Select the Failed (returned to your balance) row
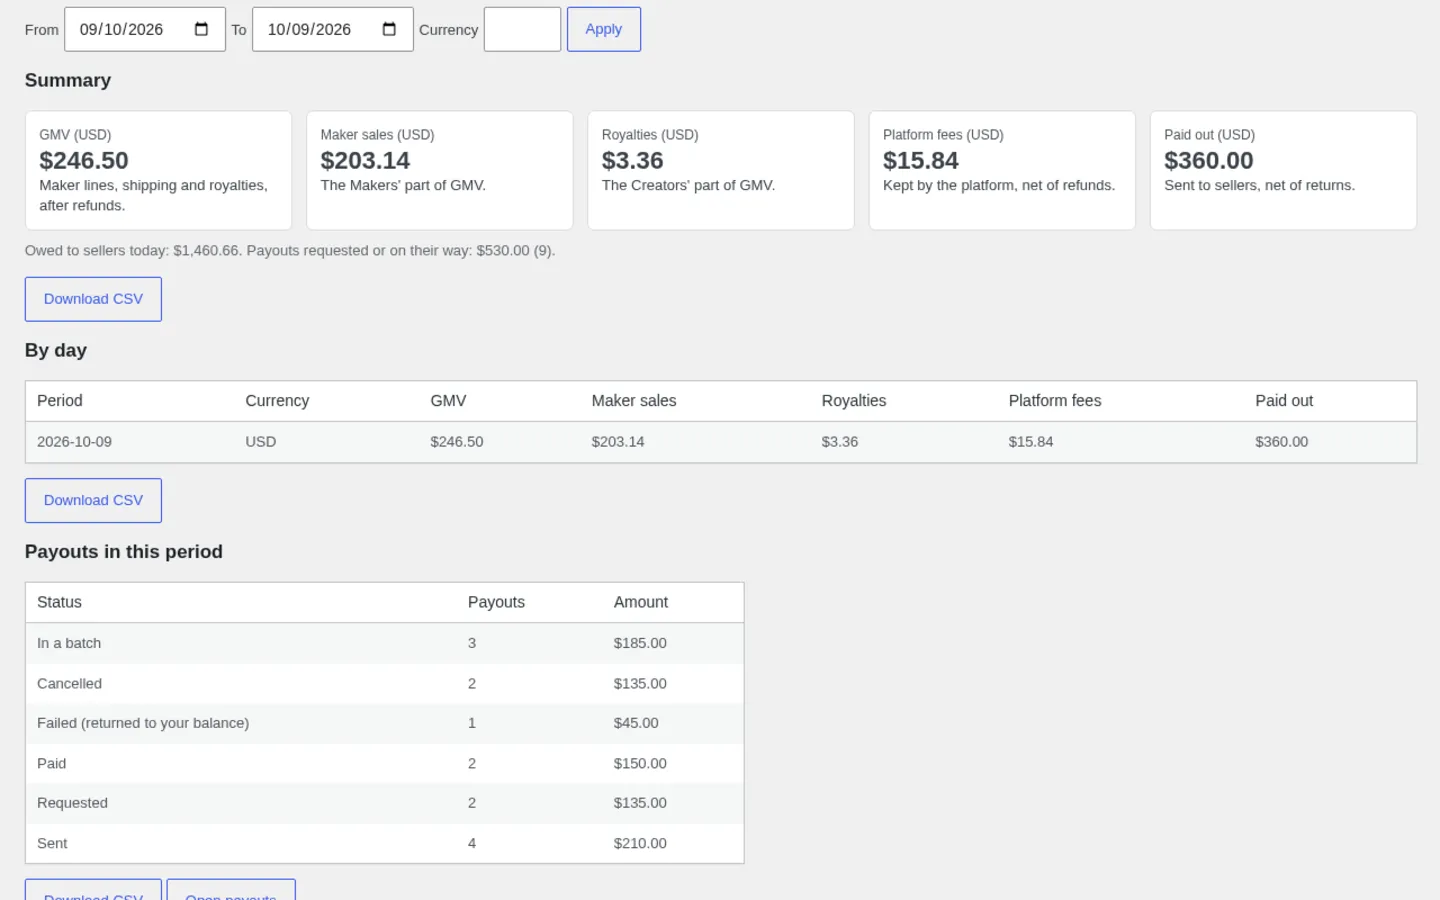The width and height of the screenshot is (1440, 900). 384,723
